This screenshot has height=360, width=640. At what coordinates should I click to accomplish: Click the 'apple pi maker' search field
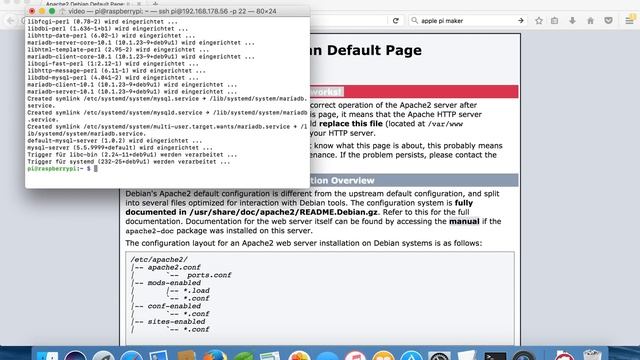point(467,20)
